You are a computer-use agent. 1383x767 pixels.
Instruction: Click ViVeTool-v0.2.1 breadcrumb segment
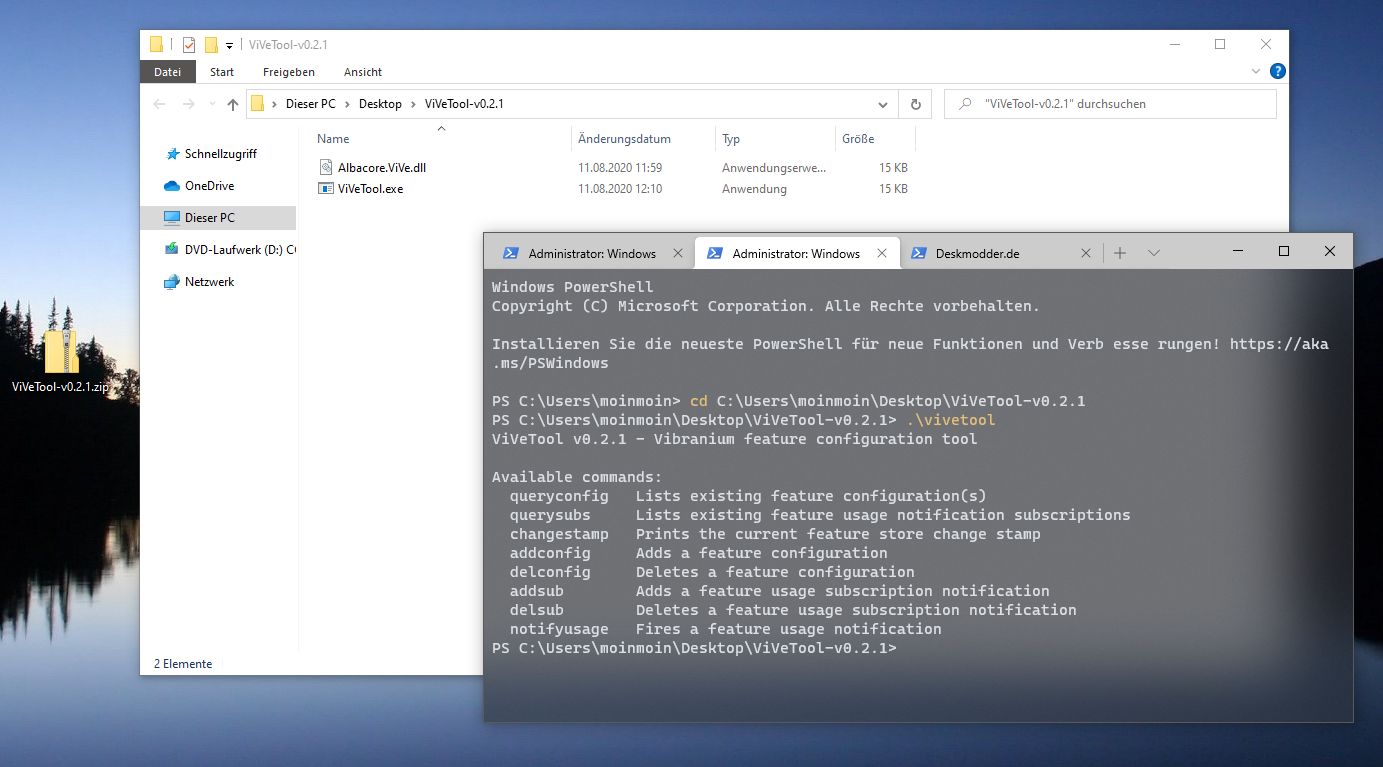(x=464, y=104)
